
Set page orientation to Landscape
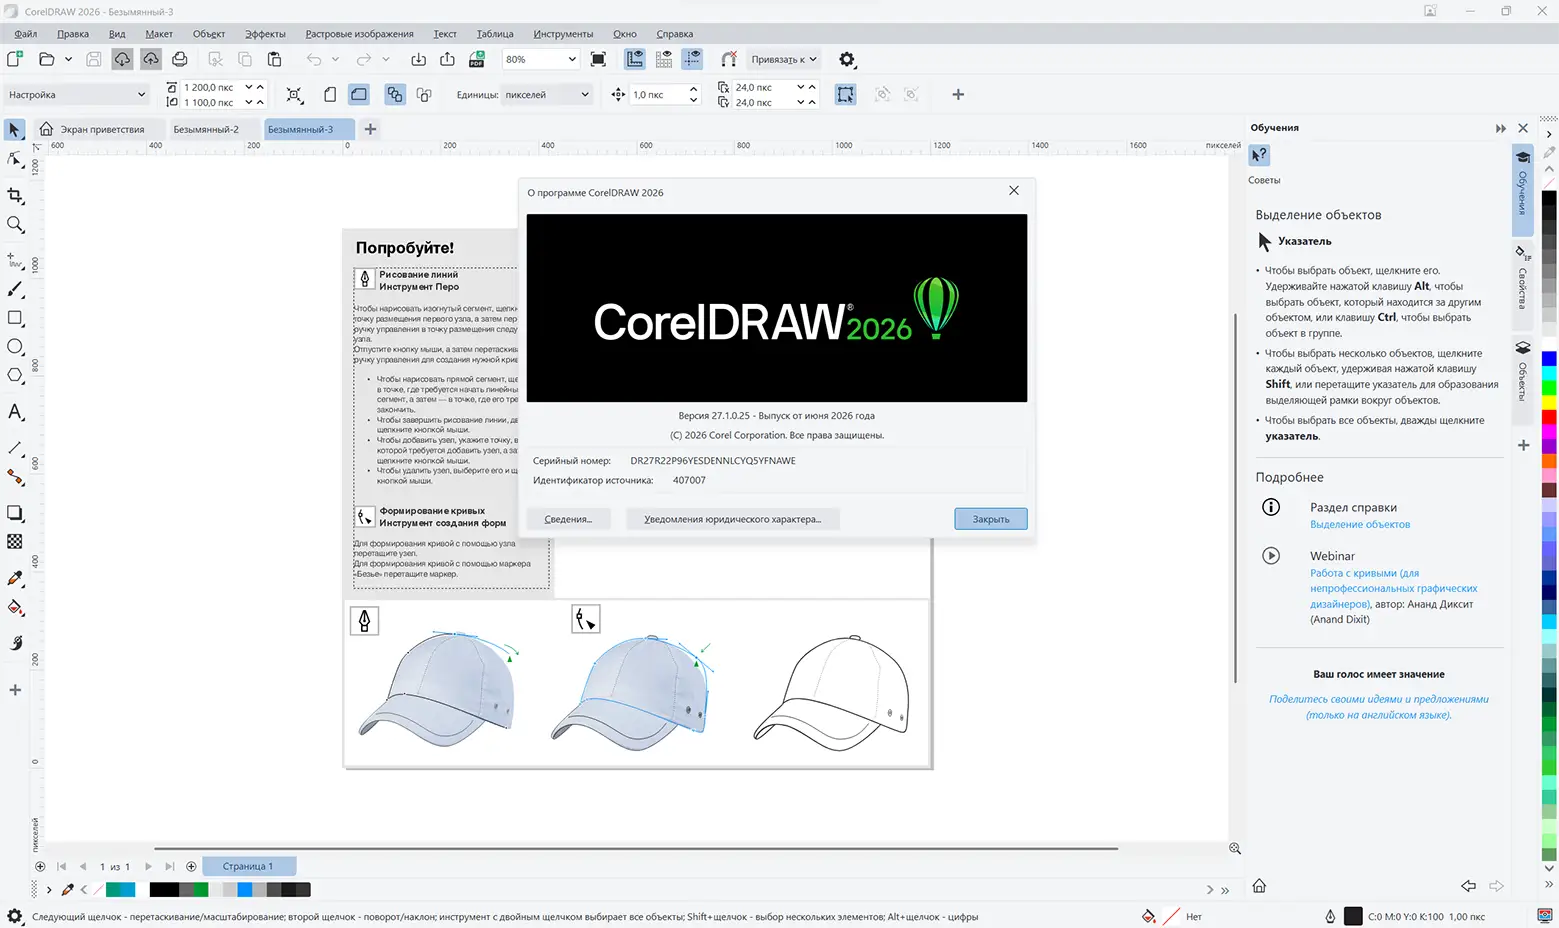[x=359, y=94]
